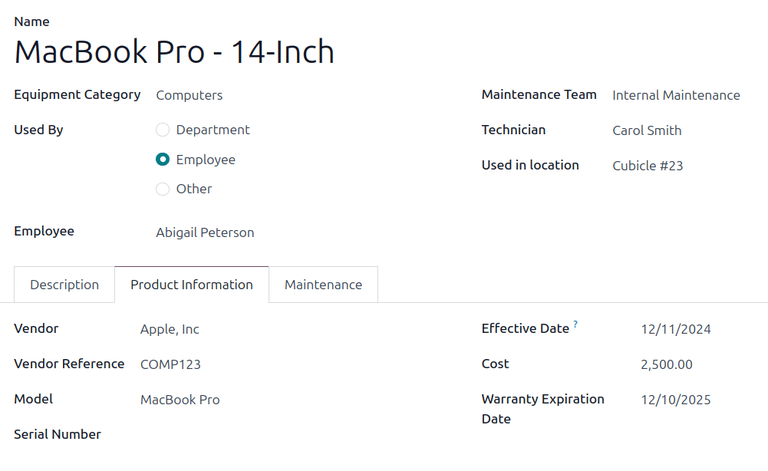Select the Department radio button
Image resolution: width=768 pixels, height=471 pixels.
coord(163,130)
